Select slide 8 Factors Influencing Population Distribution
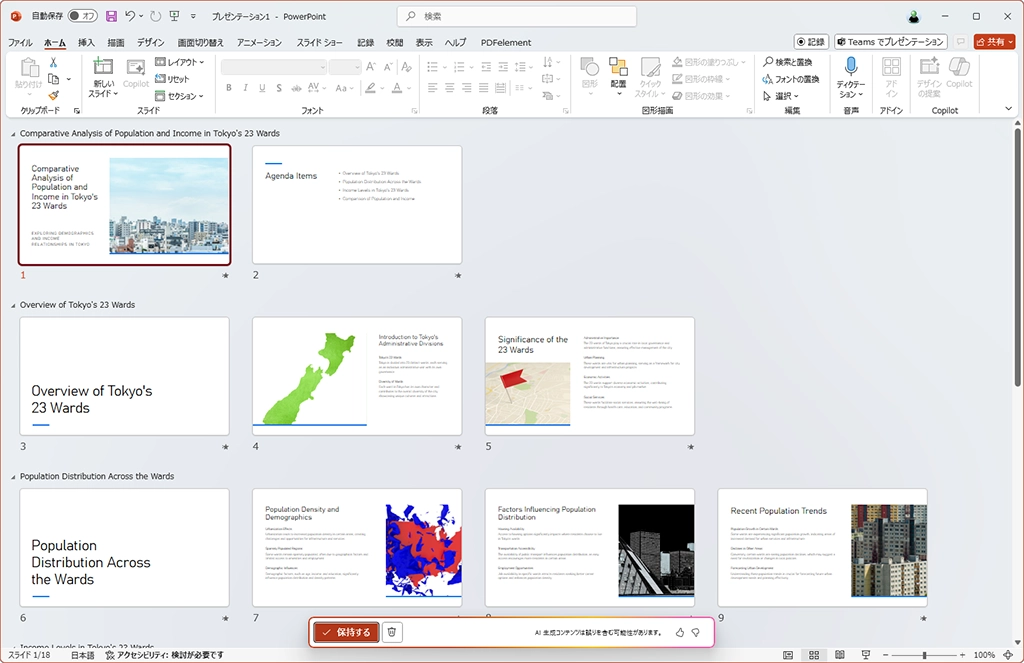The image size is (1024, 663). point(590,547)
